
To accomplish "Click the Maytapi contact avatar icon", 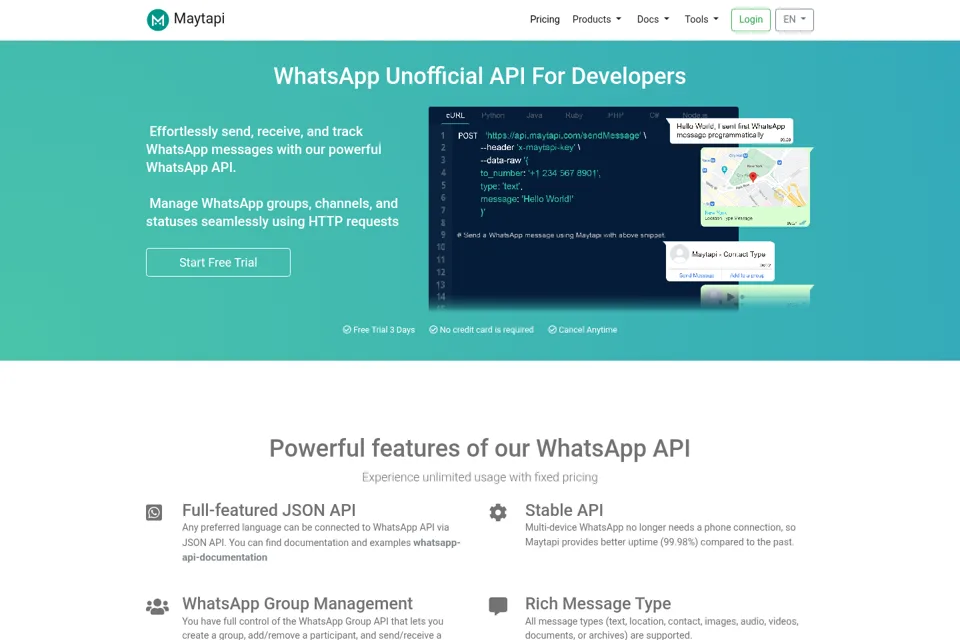I will 679,254.
